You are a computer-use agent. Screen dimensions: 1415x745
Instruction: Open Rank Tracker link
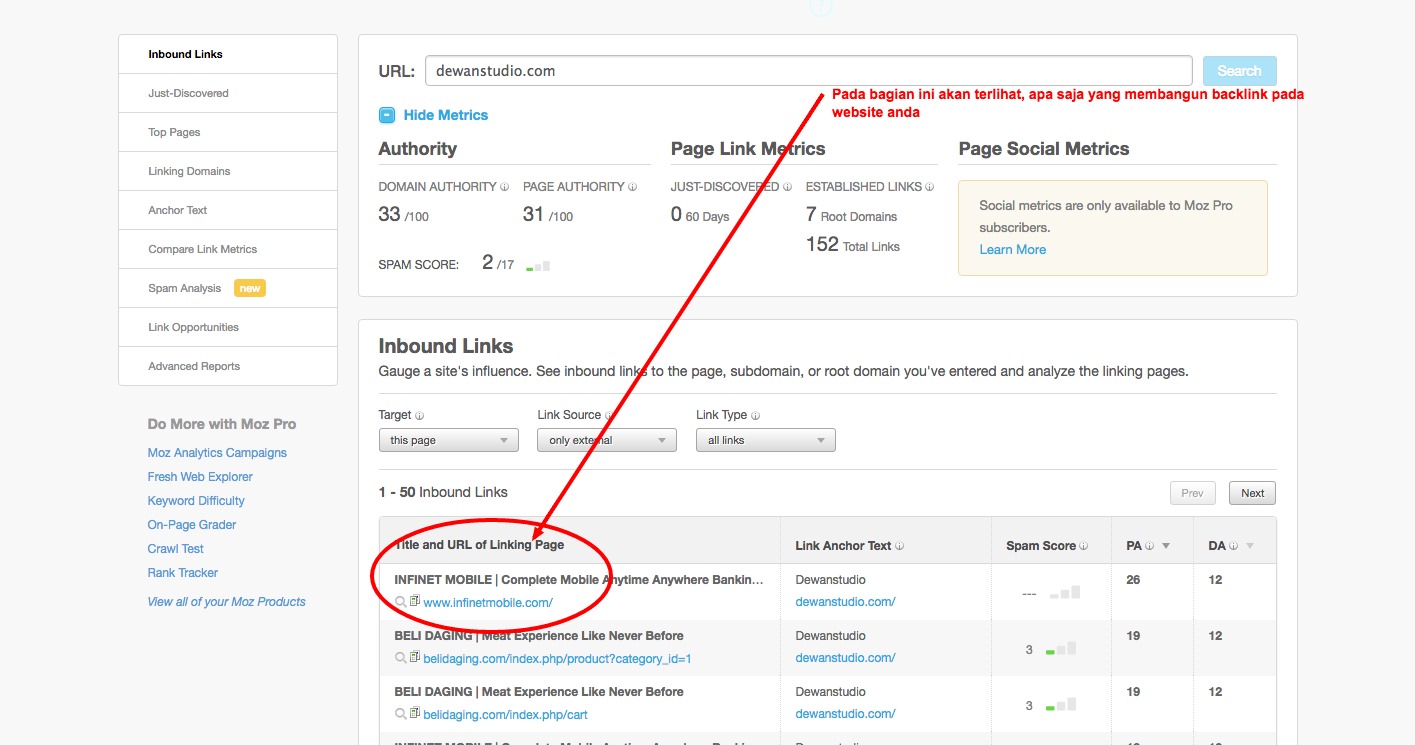[x=183, y=573]
